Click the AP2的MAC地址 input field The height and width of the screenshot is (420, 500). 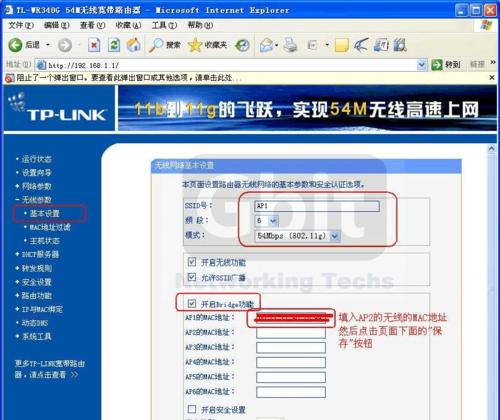(x=291, y=333)
